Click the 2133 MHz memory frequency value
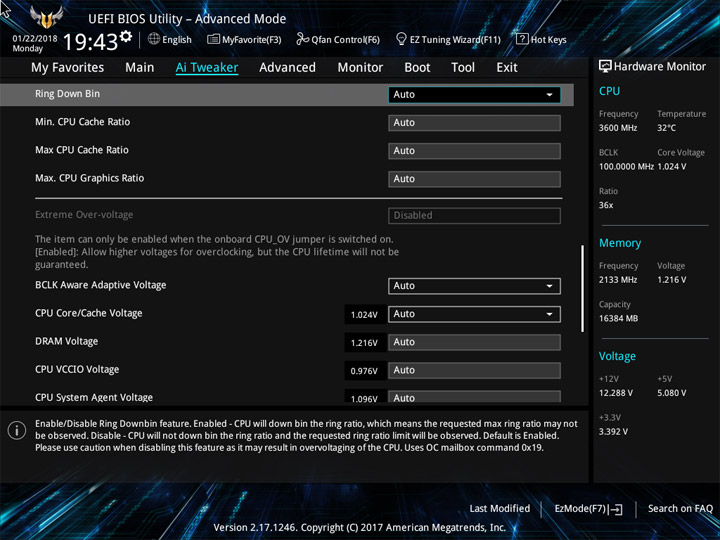720x540 pixels. [x=618, y=280]
